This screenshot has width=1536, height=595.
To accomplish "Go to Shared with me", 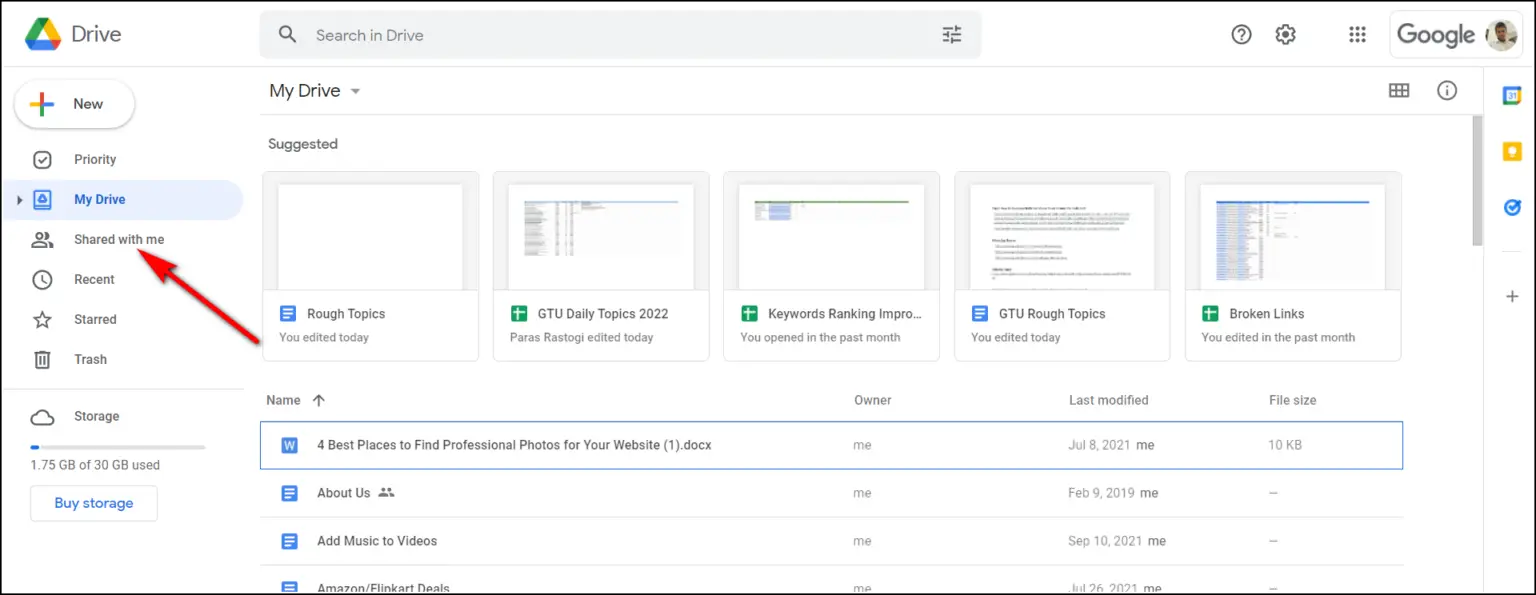I will pos(118,240).
